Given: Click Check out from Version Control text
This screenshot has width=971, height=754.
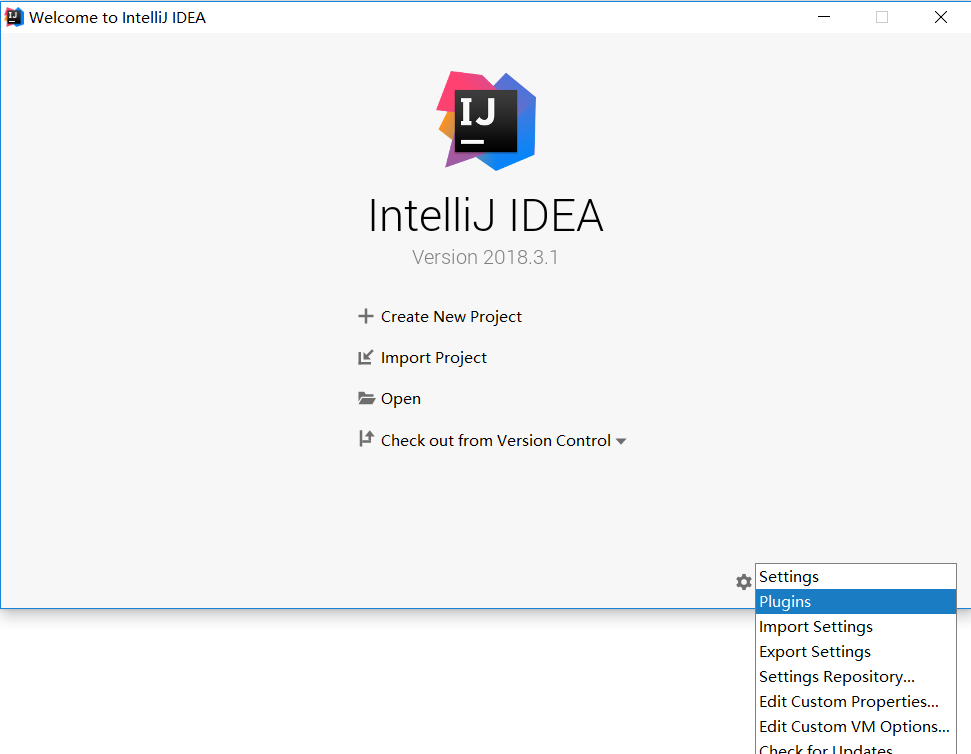Looking at the screenshot, I should [x=495, y=440].
